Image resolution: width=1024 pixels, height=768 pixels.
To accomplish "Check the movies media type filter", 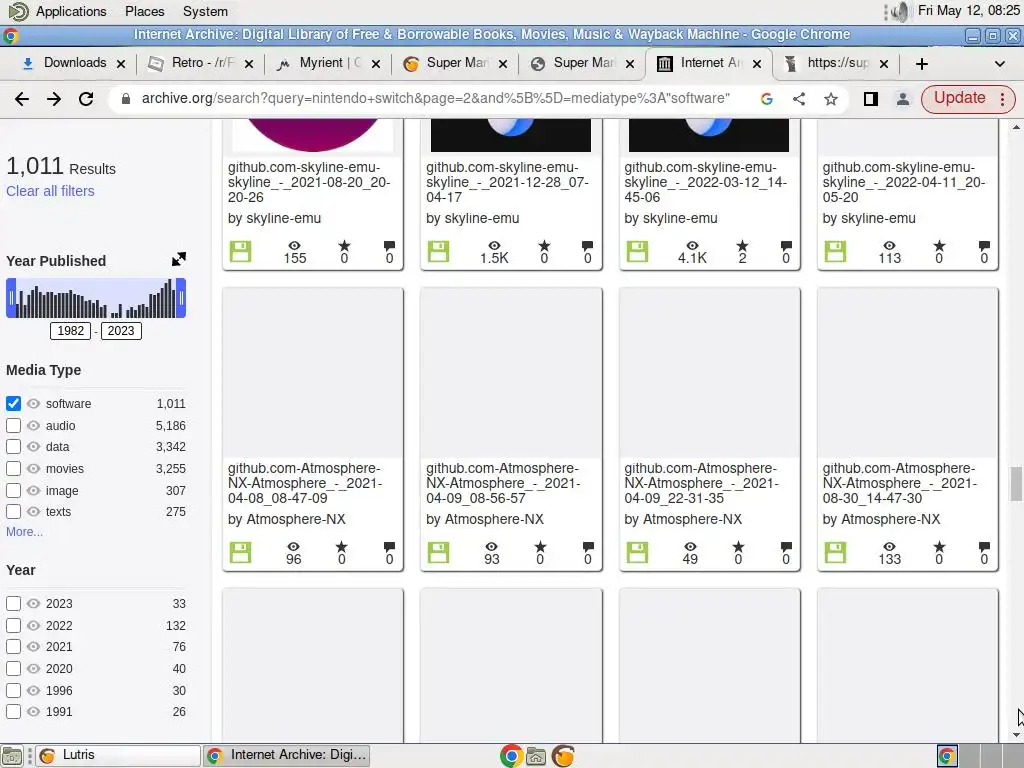I will [13, 469].
